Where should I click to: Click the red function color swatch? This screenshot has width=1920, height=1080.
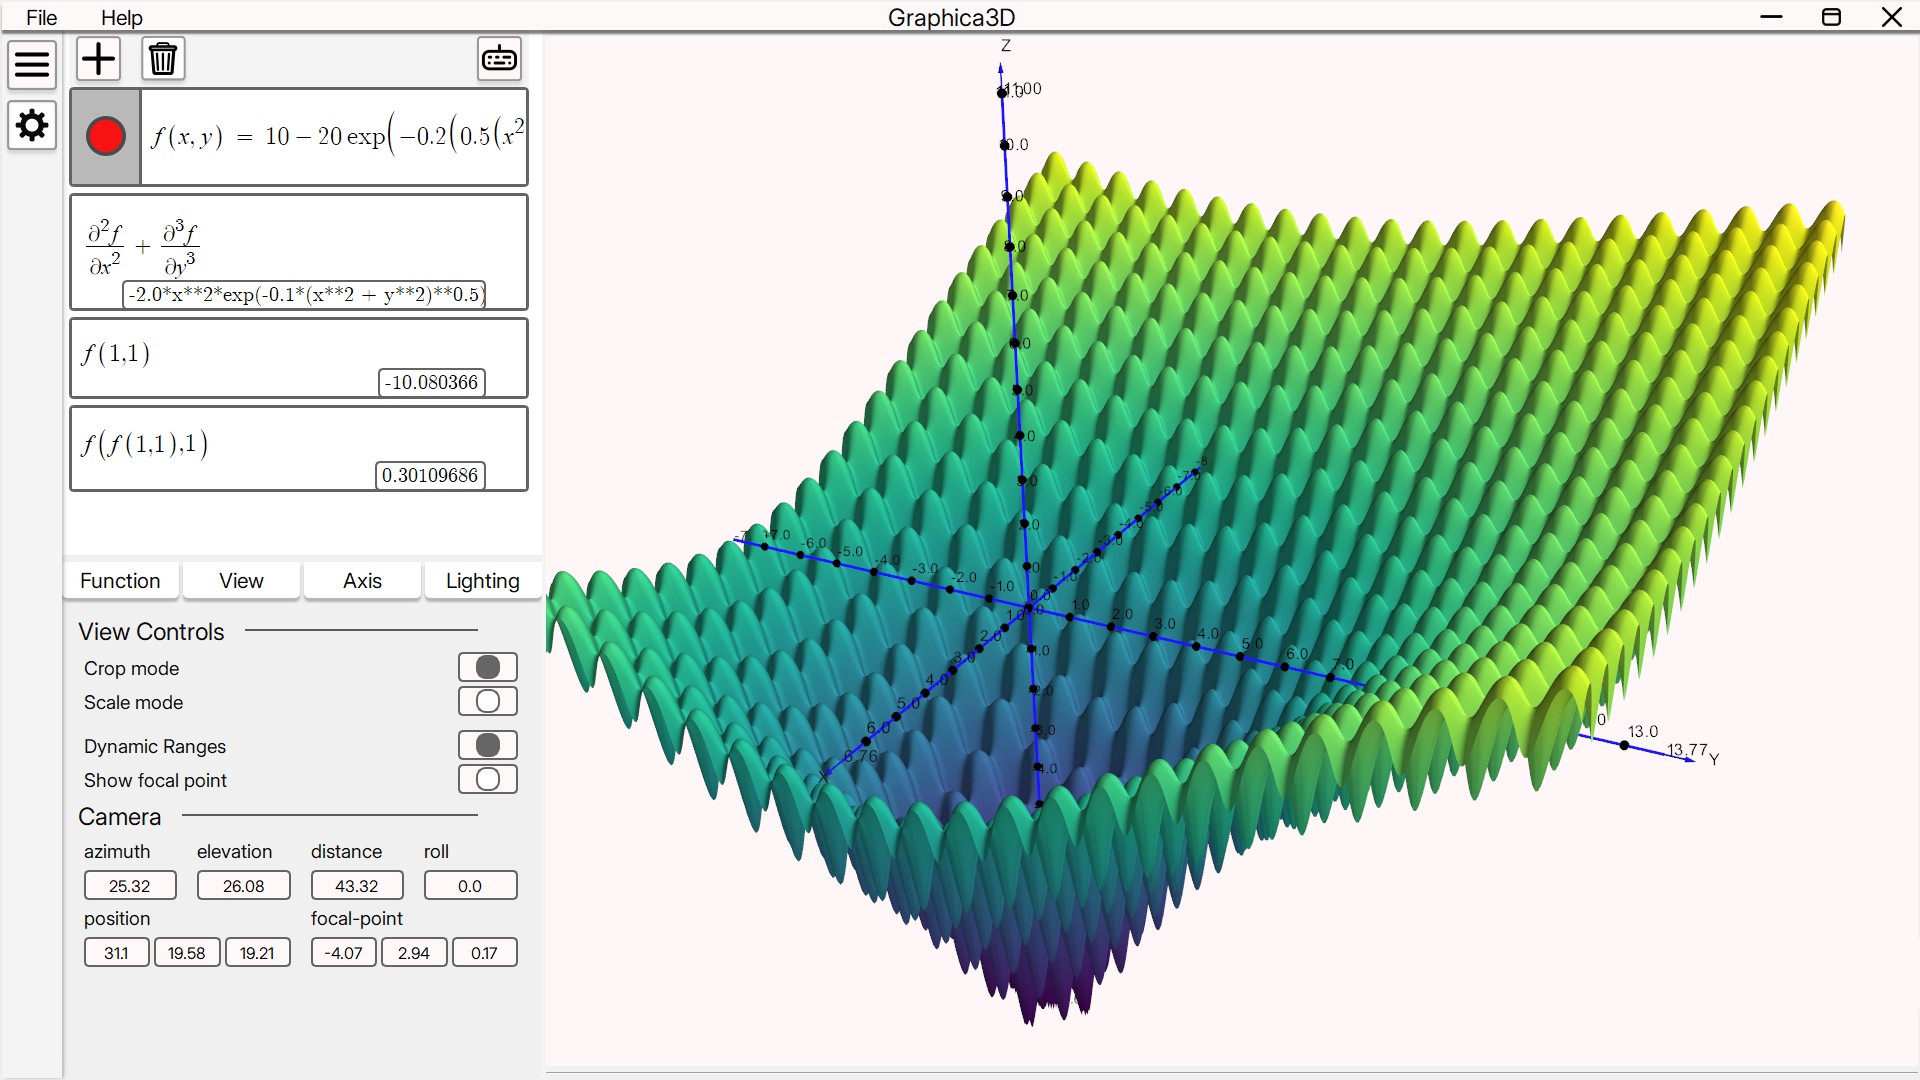pos(106,137)
